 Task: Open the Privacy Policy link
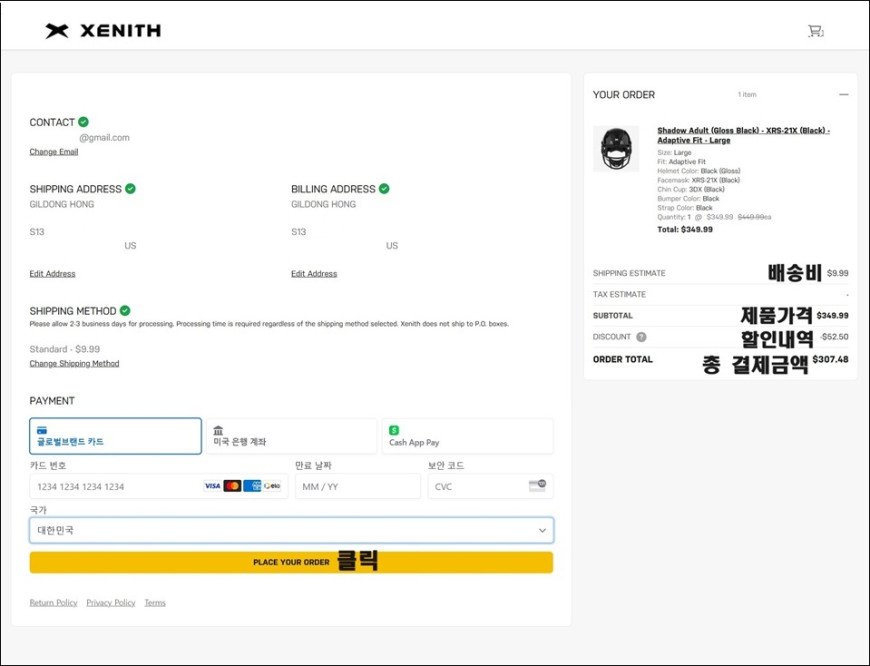[111, 603]
